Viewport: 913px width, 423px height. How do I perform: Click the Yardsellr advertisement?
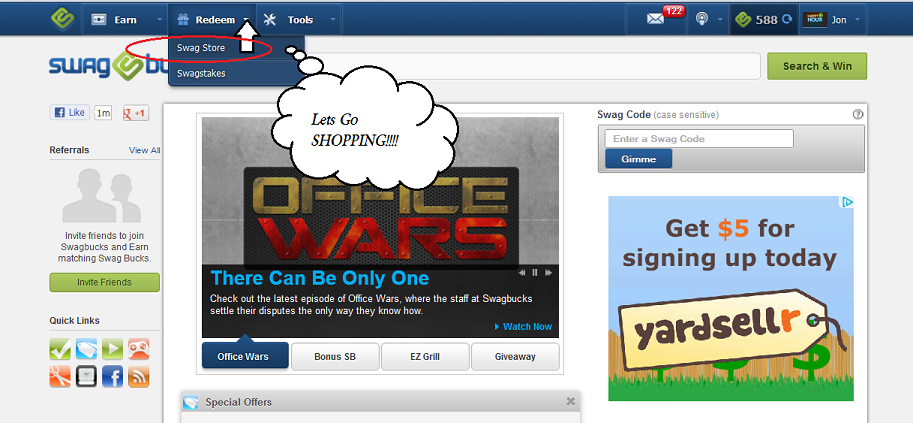[731, 298]
